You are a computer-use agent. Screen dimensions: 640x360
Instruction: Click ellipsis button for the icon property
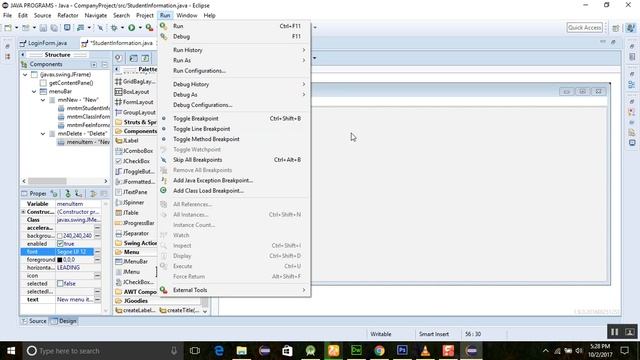[x=98, y=276]
